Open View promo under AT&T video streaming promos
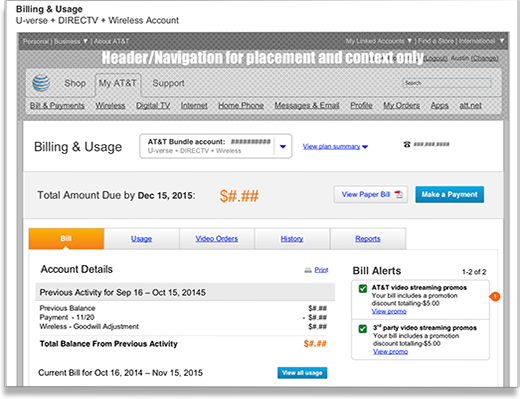Image resolution: width=520 pixels, height=399 pixels. 389,311
